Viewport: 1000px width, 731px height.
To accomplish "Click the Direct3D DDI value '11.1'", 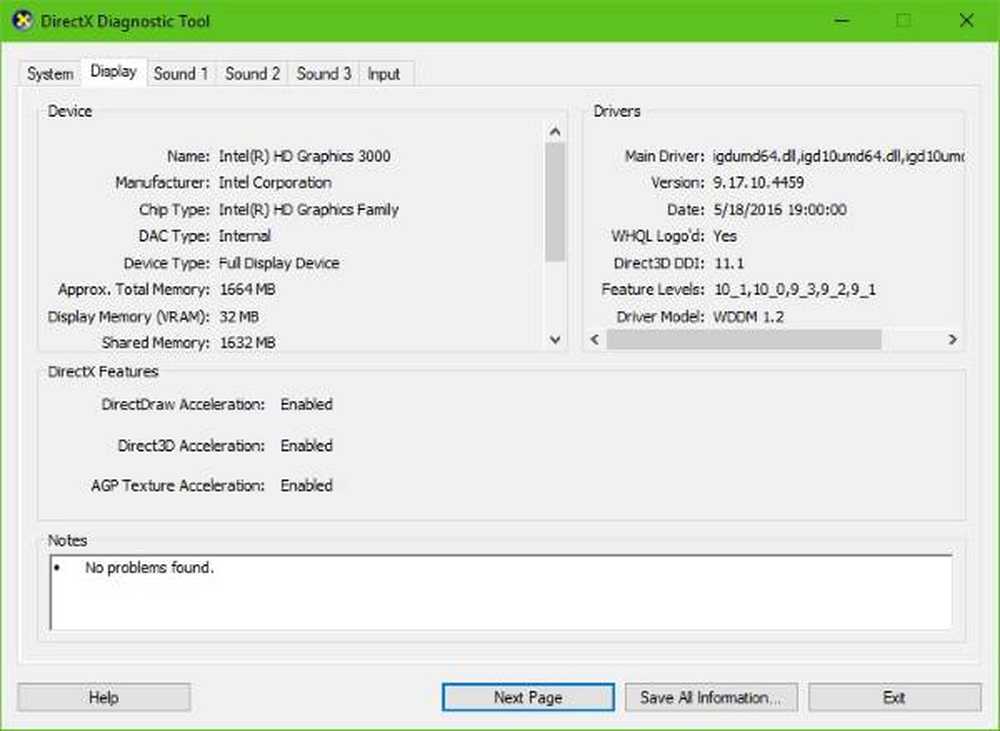I will click(729, 263).
